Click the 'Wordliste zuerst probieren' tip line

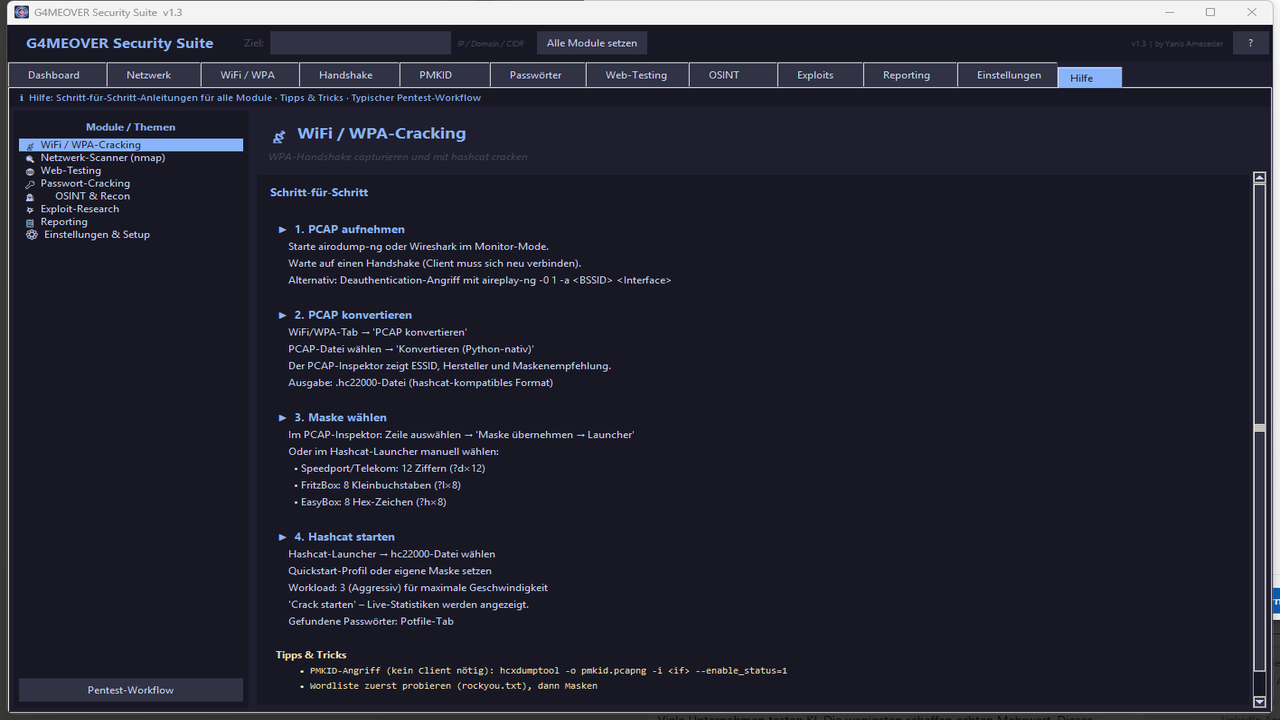[449, 686]
